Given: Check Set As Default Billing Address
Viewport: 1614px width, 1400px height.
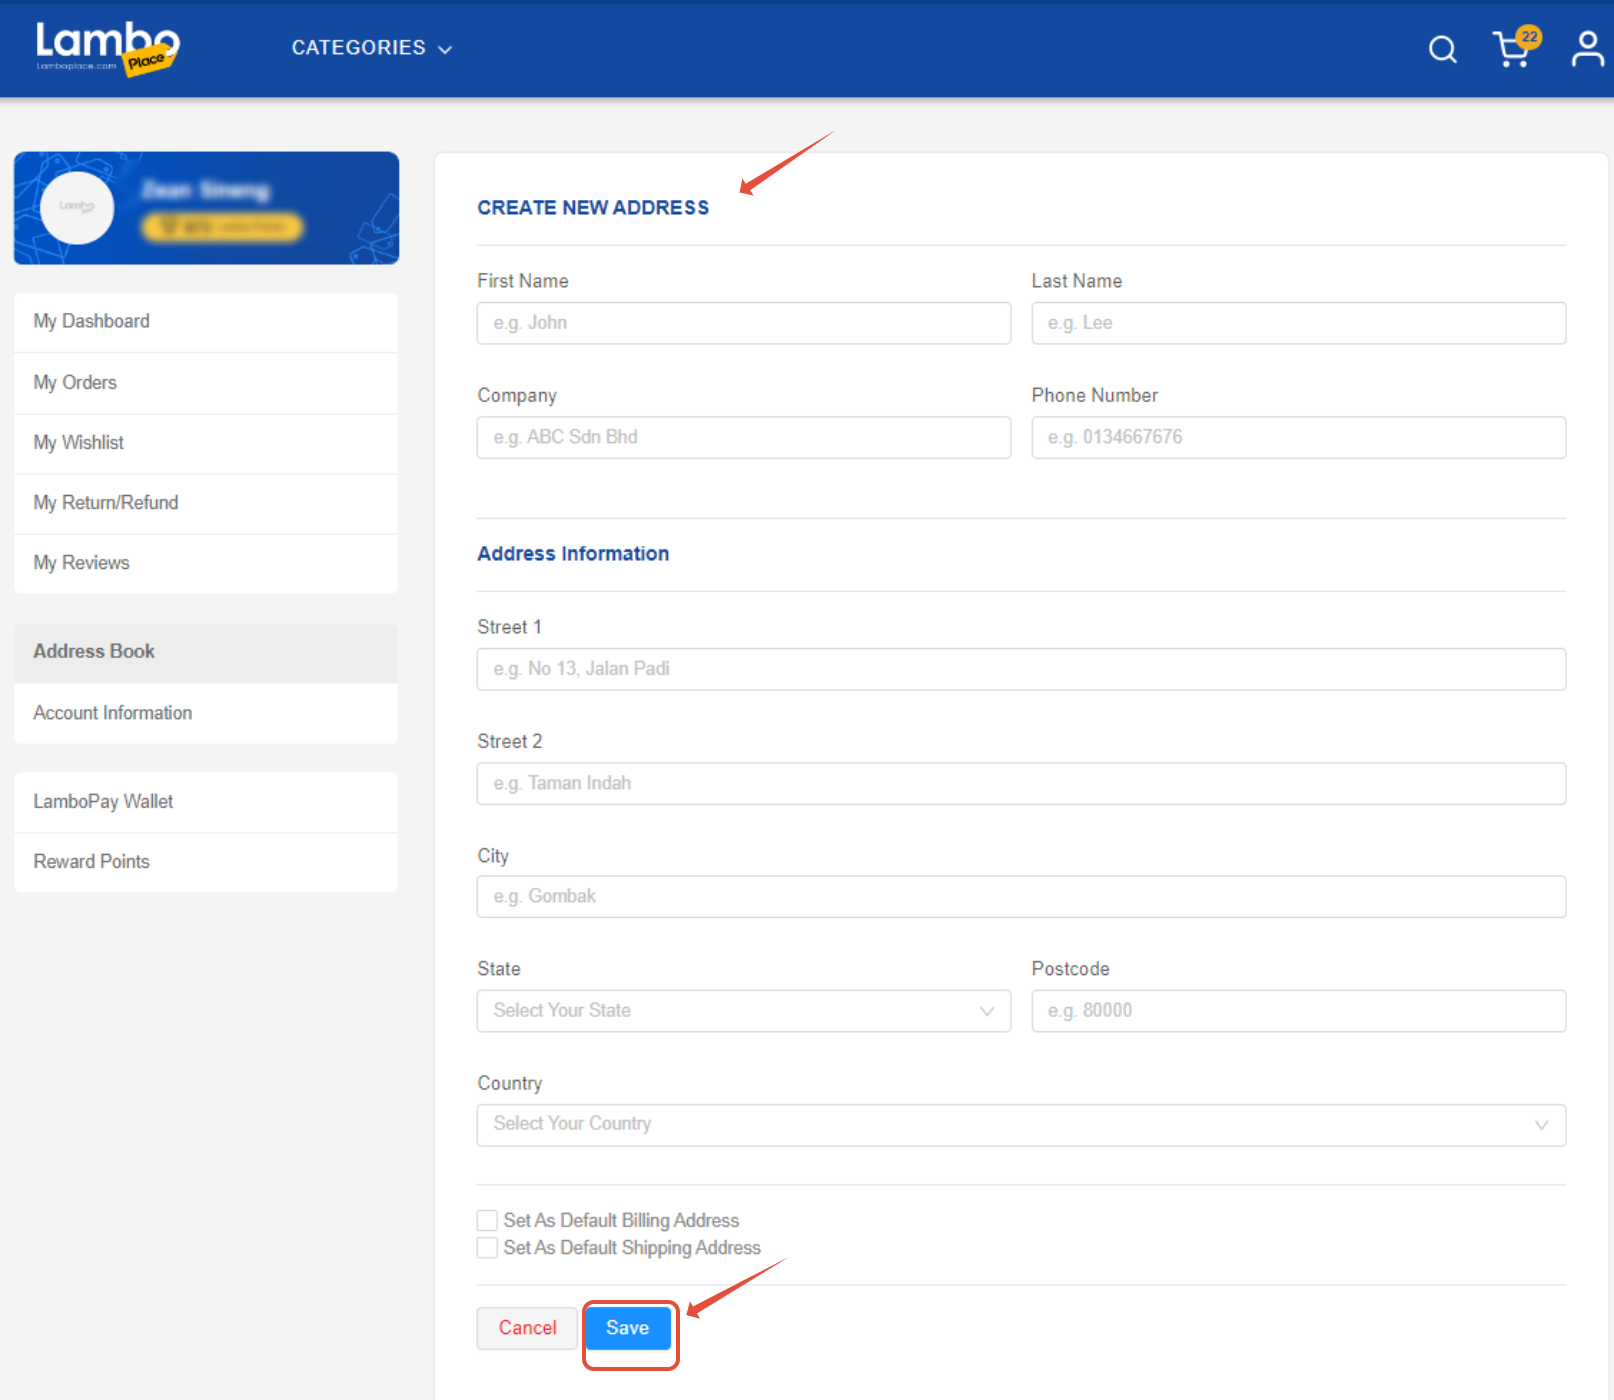Looking at the screenshot, I should click(487, 1220).
